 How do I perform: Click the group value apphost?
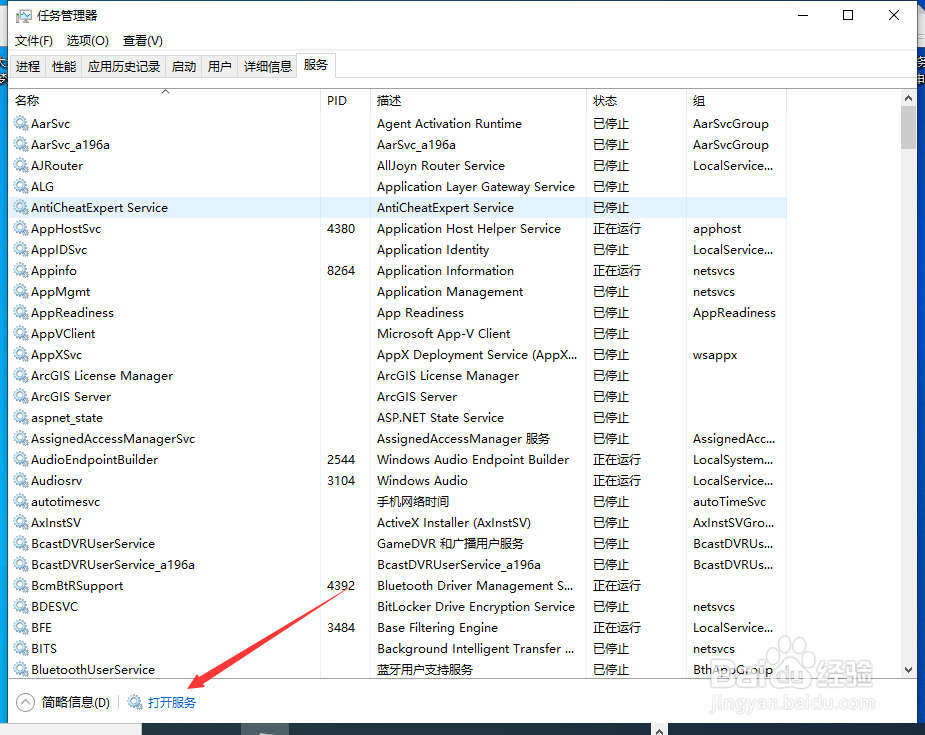(717, 229)
